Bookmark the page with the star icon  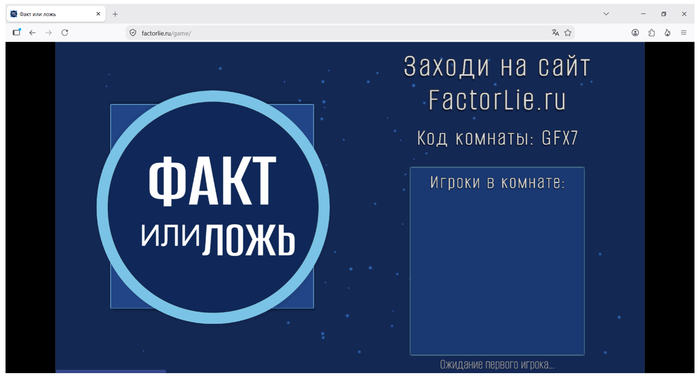(x=568, y=33)
